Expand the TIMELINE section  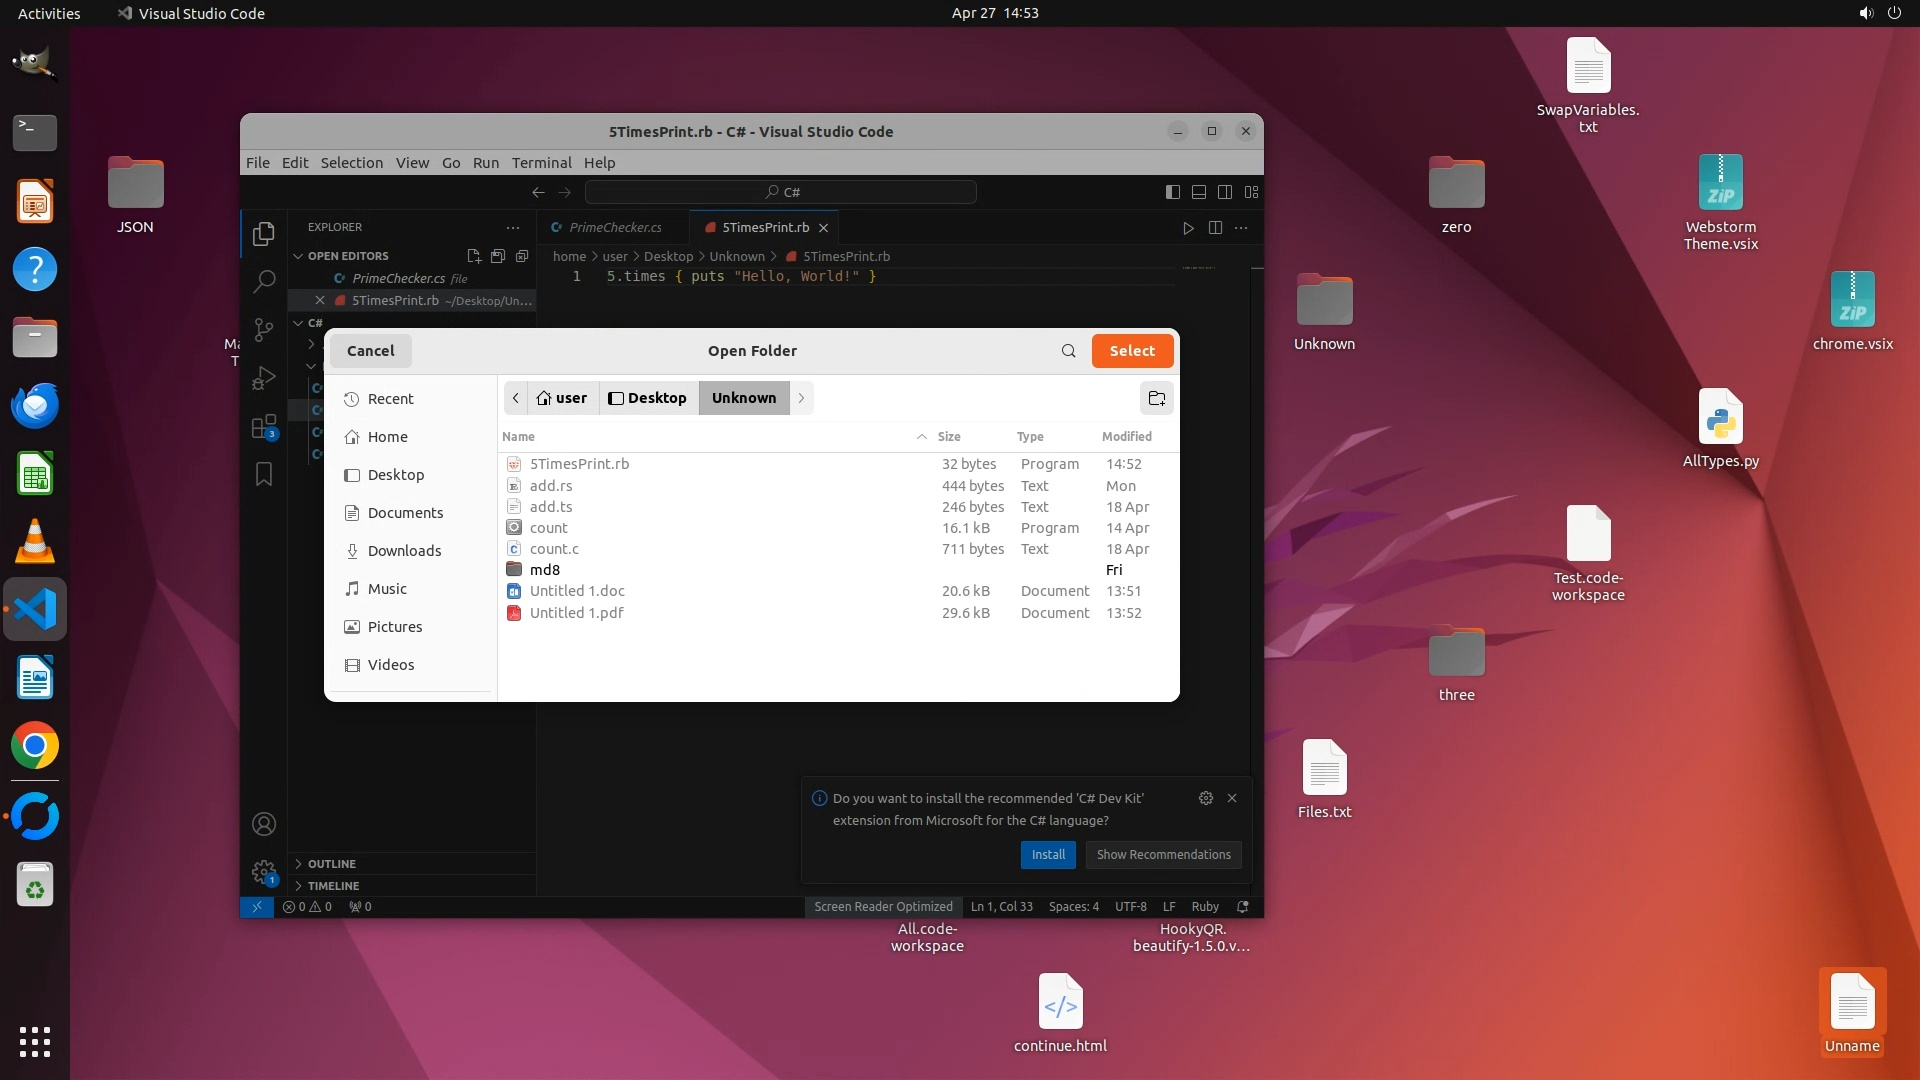point(333,886)
